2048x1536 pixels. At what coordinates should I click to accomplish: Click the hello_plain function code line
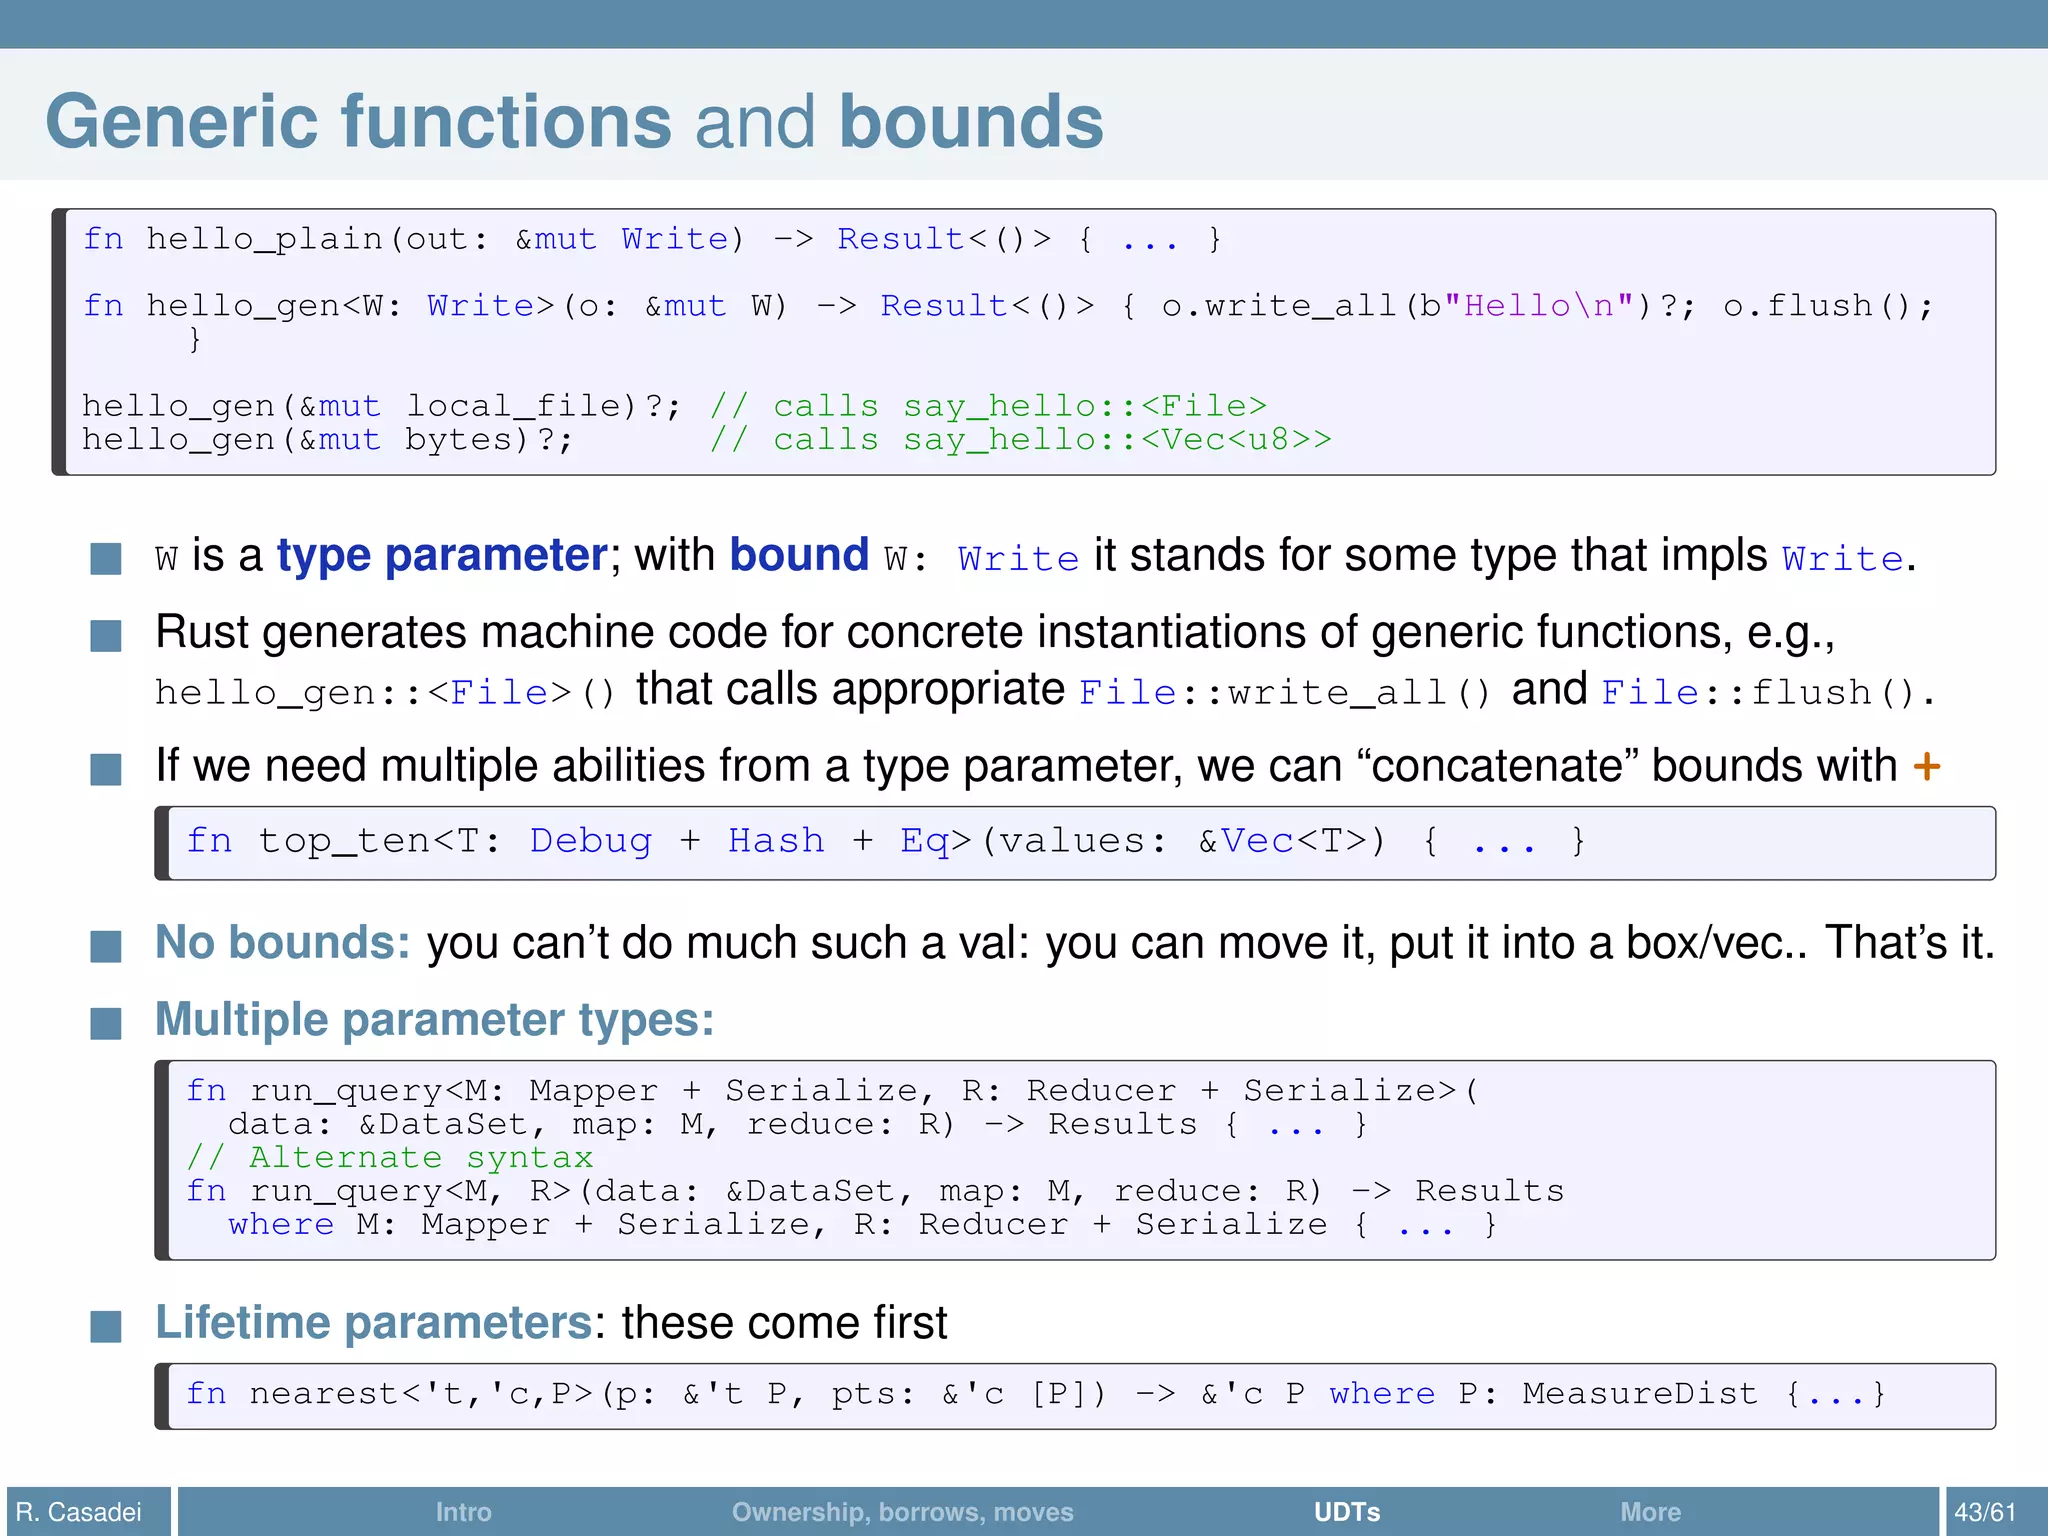650,240
